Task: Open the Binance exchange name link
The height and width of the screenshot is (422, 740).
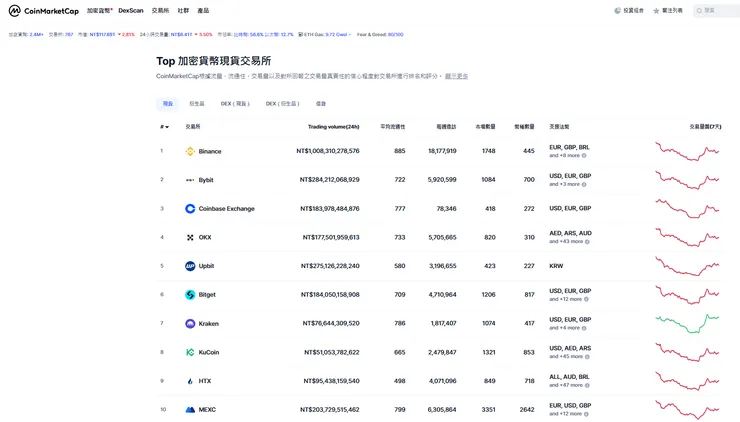Action: [x=210, y=152]
